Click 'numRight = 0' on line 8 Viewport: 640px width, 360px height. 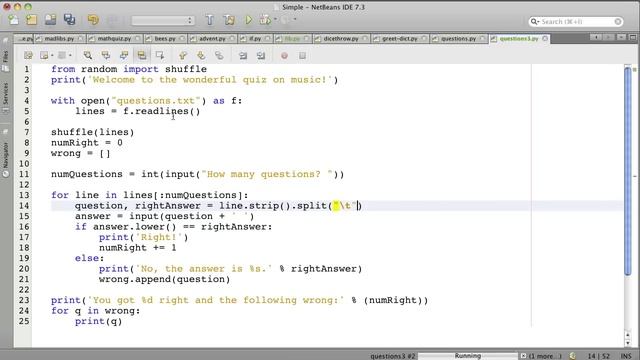point(87,143)
